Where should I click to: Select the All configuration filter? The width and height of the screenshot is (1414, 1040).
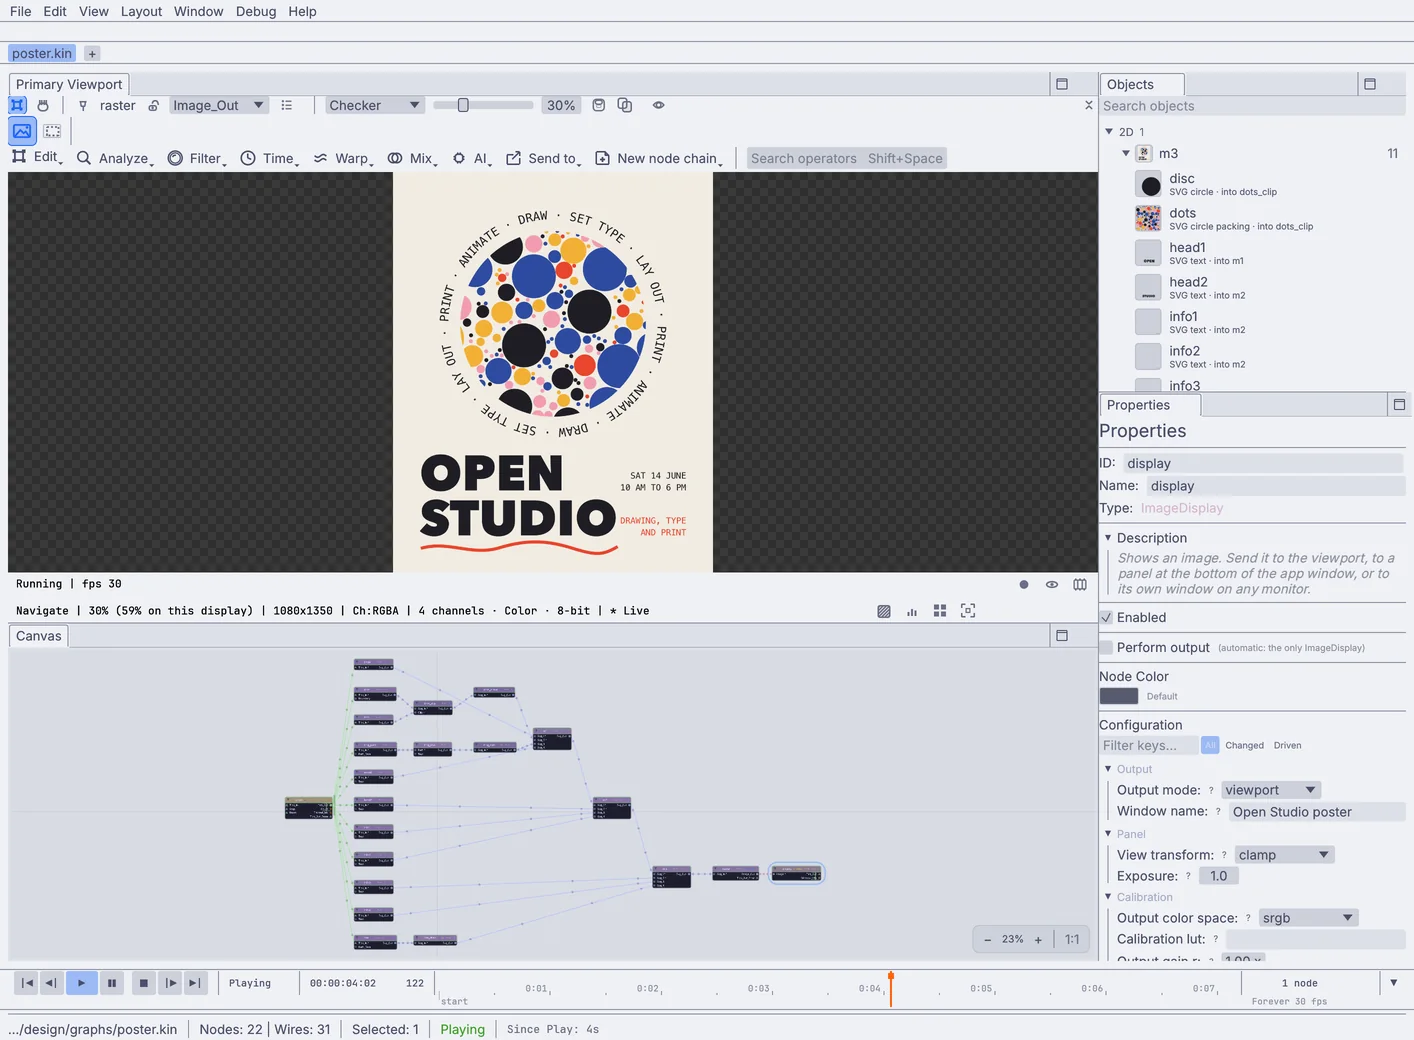pyautogui.click(x=1210, y=745)
